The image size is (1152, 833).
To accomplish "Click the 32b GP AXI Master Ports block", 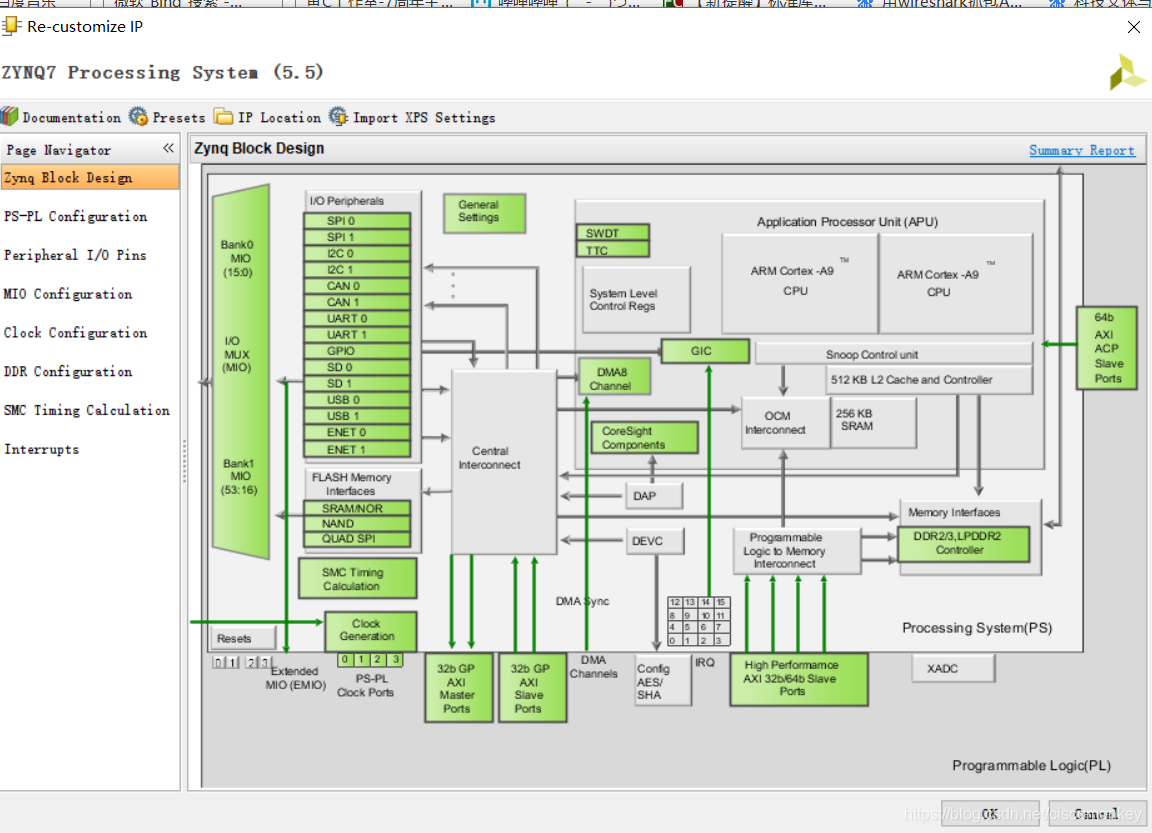I will (x=459, y=688).
